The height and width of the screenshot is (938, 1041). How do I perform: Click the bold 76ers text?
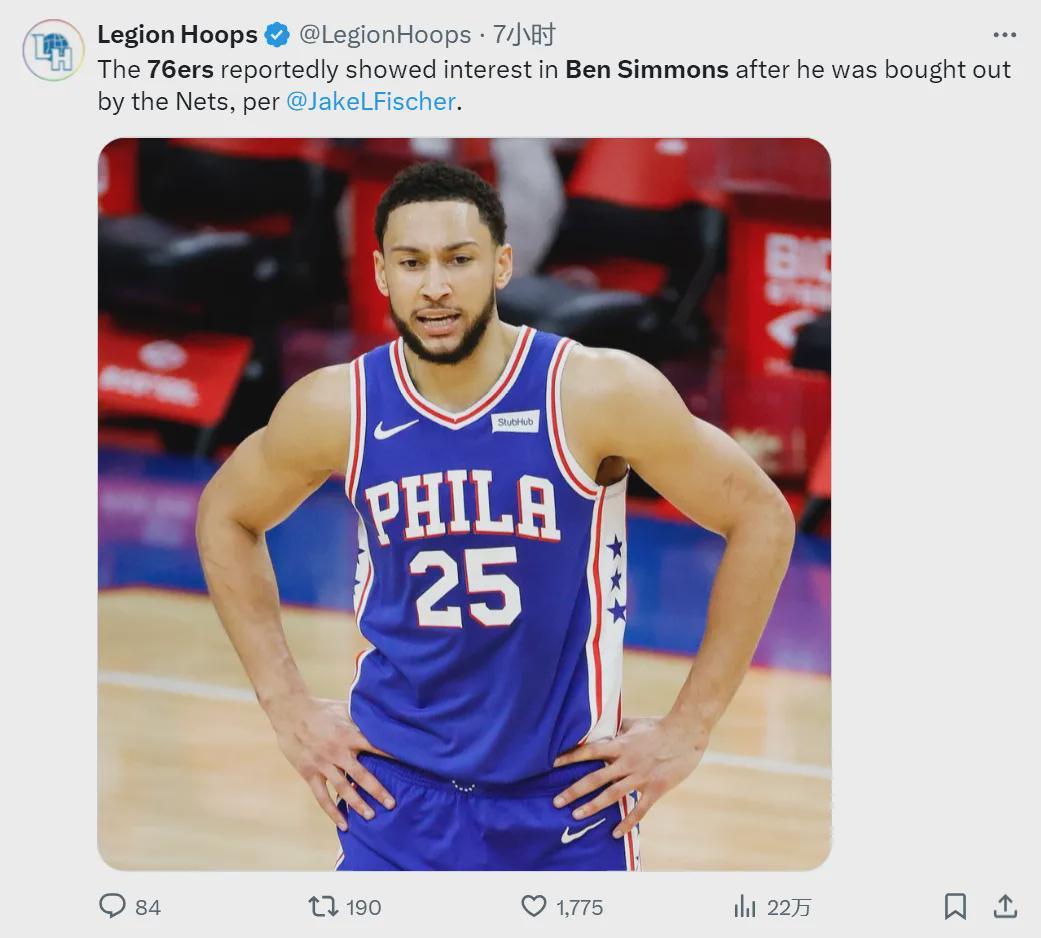click(181, 69)
